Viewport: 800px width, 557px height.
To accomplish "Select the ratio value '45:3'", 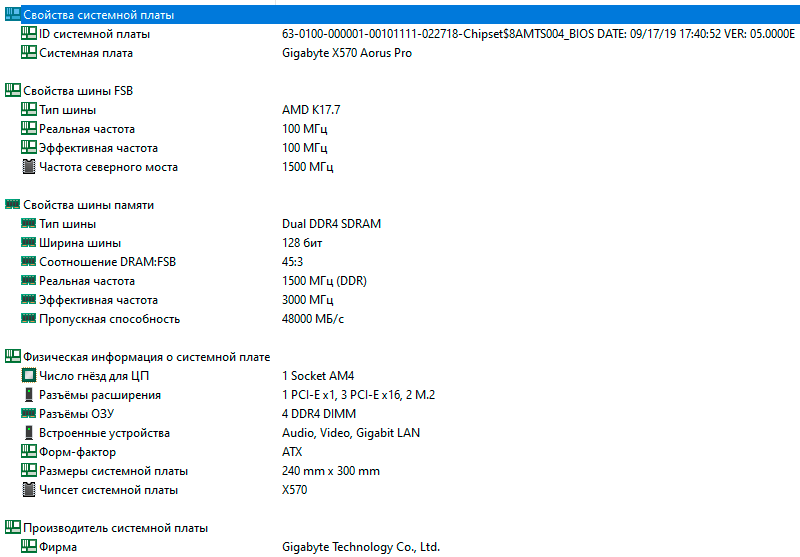I will (x=292, y=262).
